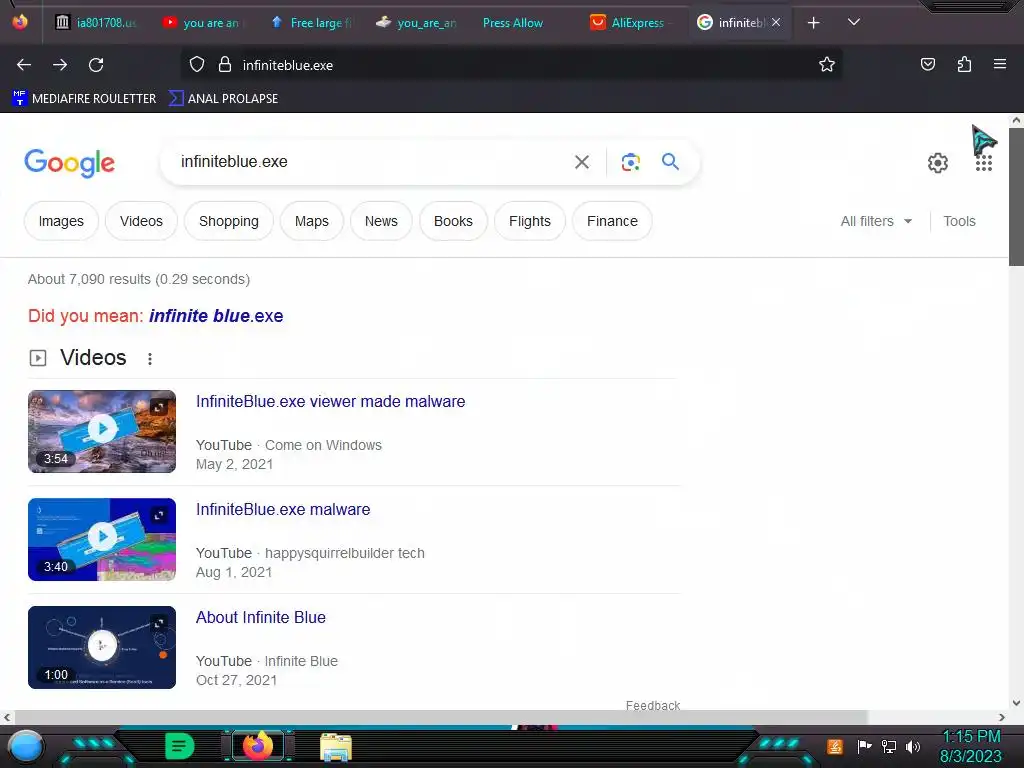Switch to the AliExpress tab
The image size is (1024, 768).
coord(630,23)
